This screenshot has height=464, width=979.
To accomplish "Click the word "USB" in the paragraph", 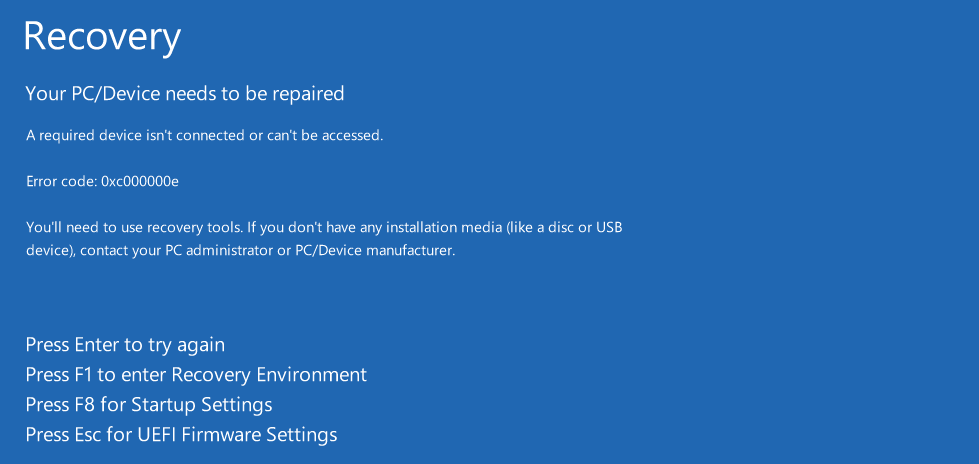I will coord(609,227).
